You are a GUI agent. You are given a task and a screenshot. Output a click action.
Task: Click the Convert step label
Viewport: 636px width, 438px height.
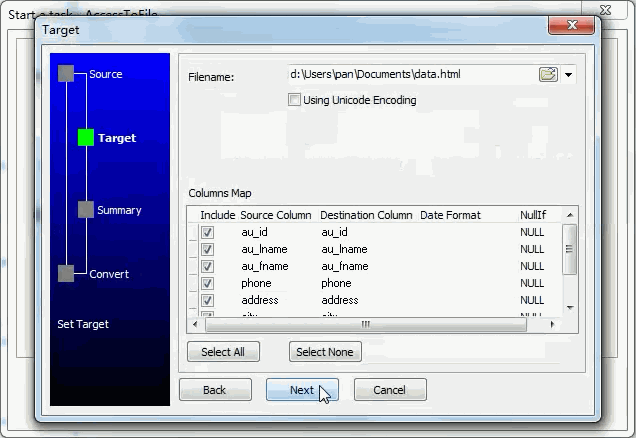coord(109,274)
